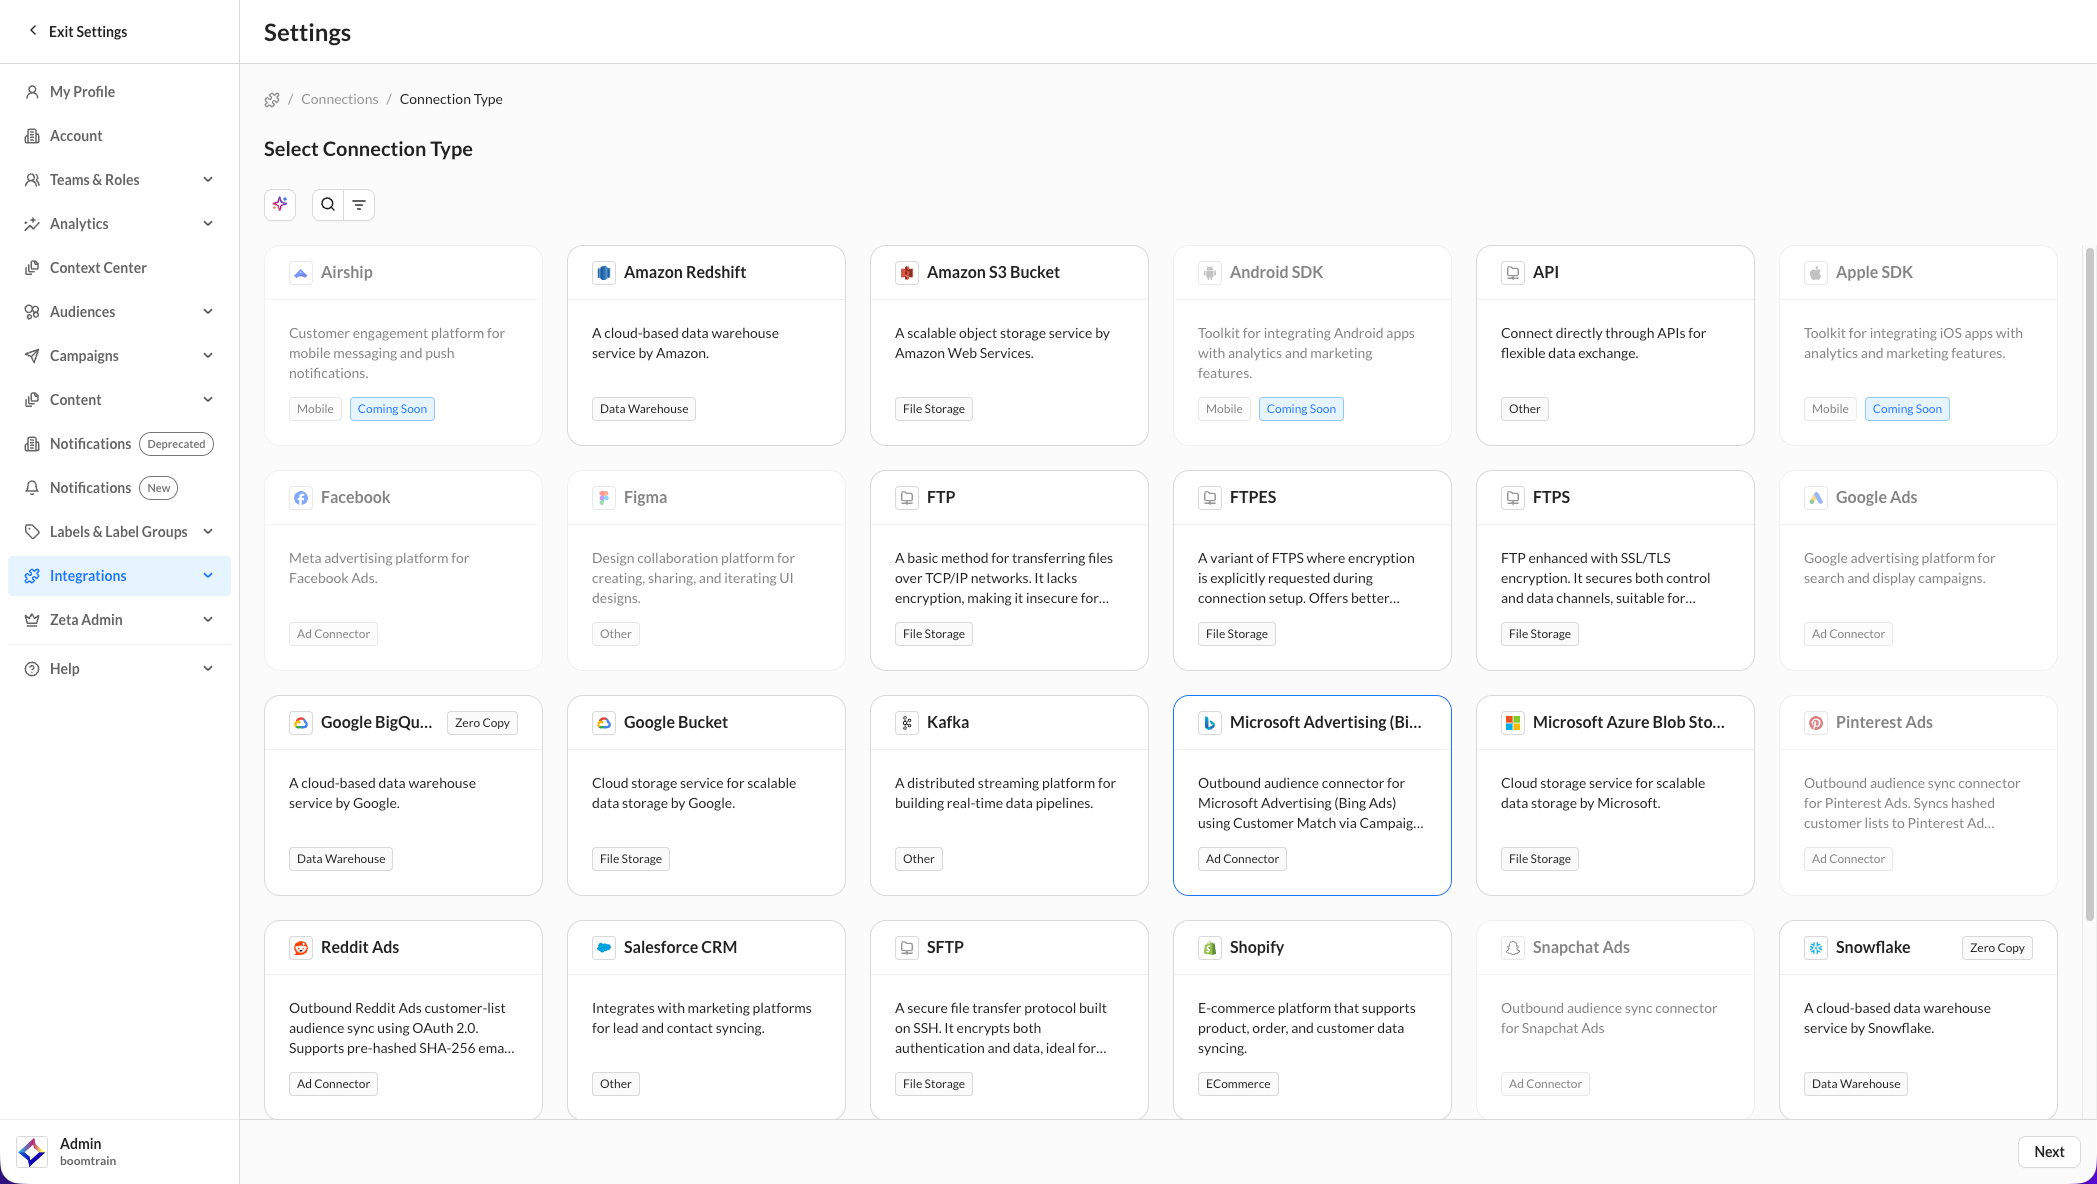
Task: Click the FTPES card icon
Action: tap(1210, 498)
